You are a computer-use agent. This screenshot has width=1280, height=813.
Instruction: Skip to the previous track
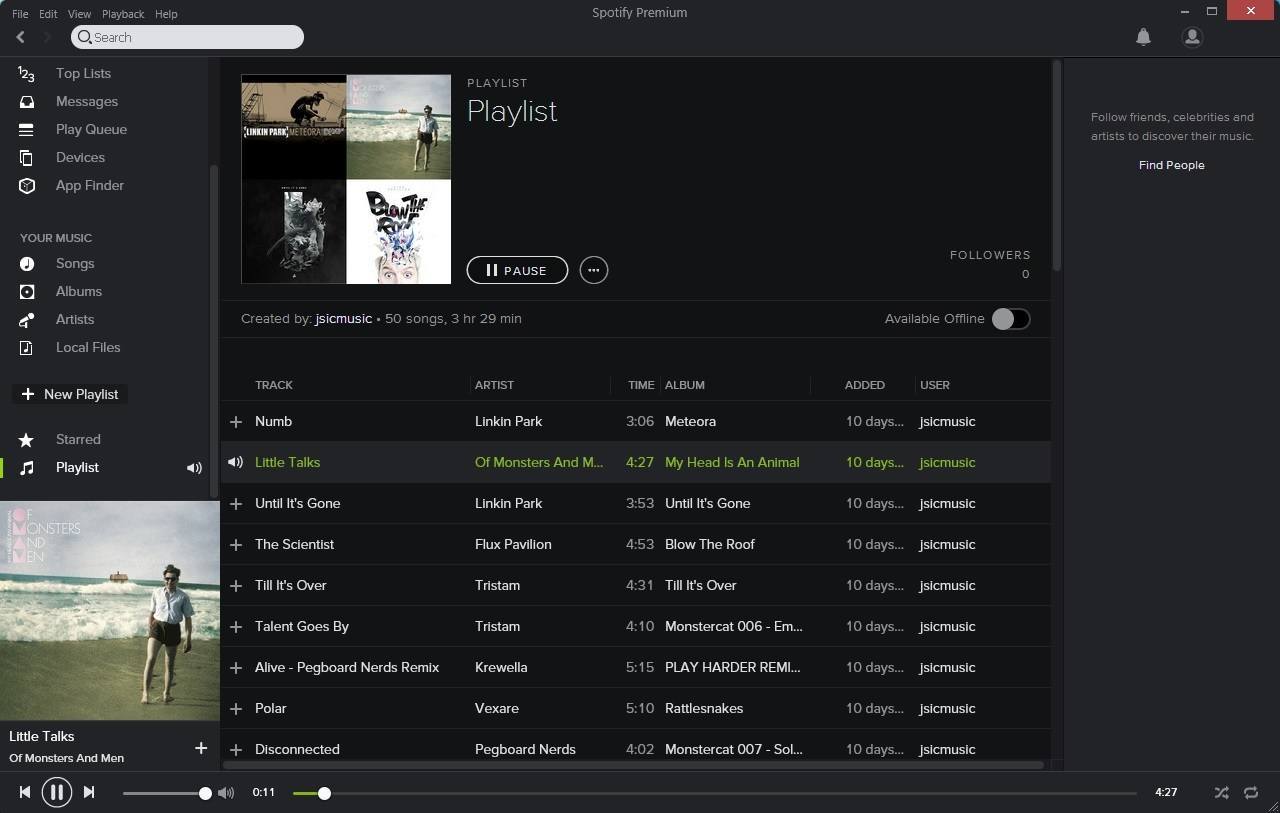click(x=25, y=792)
